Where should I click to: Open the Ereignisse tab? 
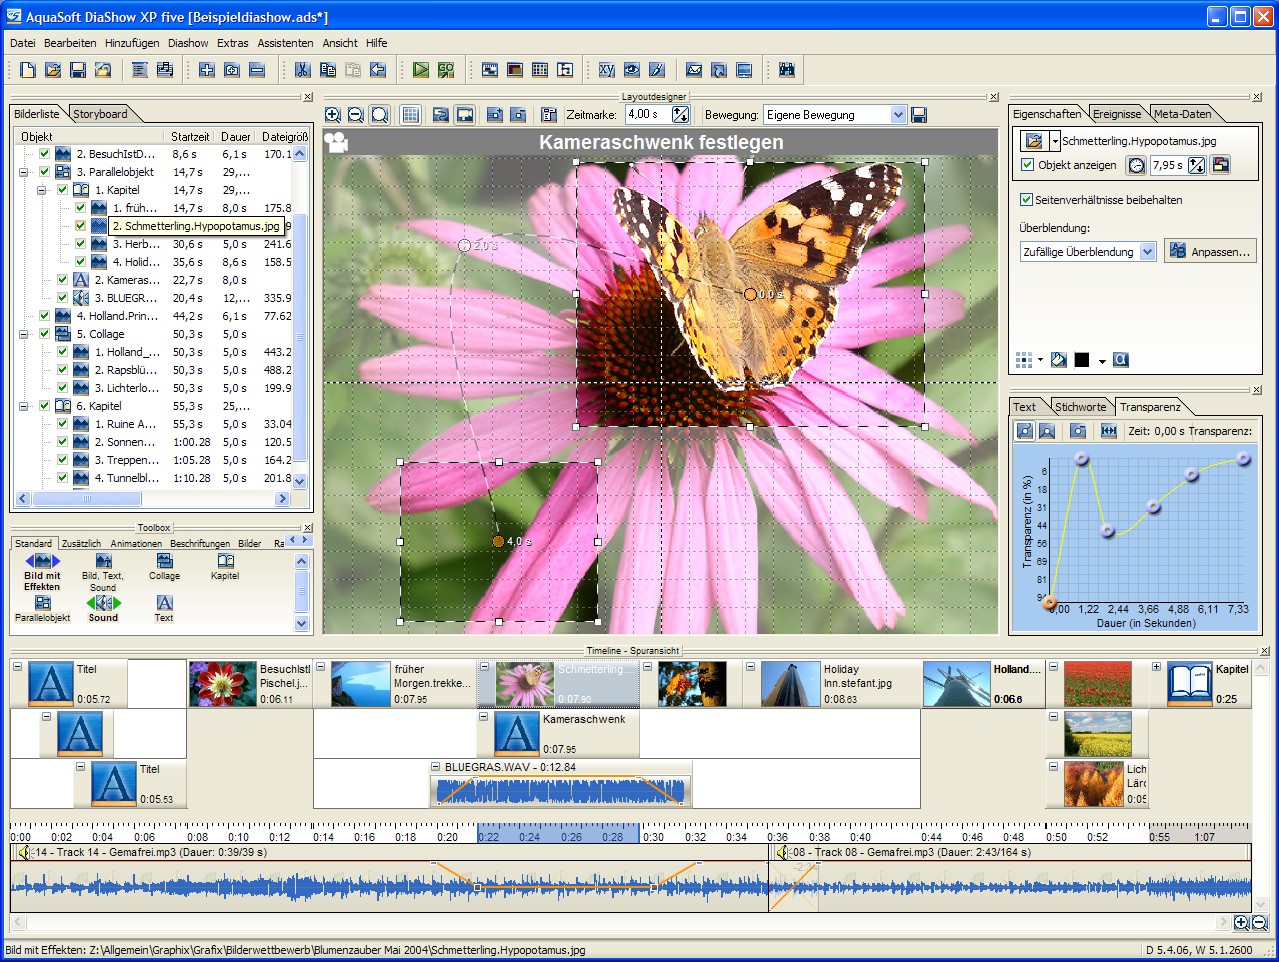click(1116, 114)
